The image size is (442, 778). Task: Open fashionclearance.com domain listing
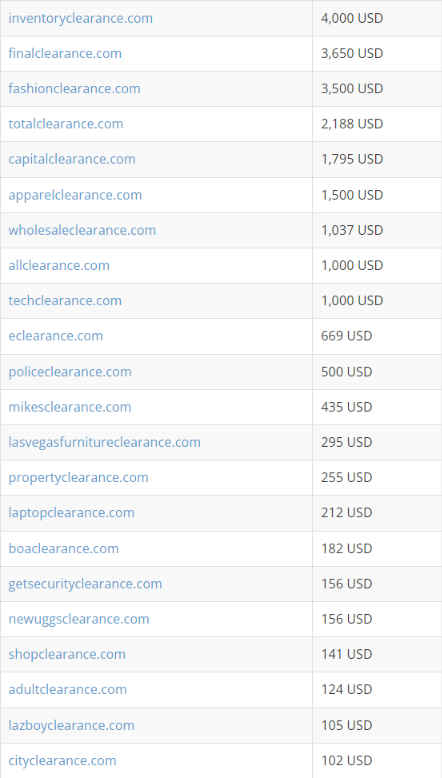point(74,89)
